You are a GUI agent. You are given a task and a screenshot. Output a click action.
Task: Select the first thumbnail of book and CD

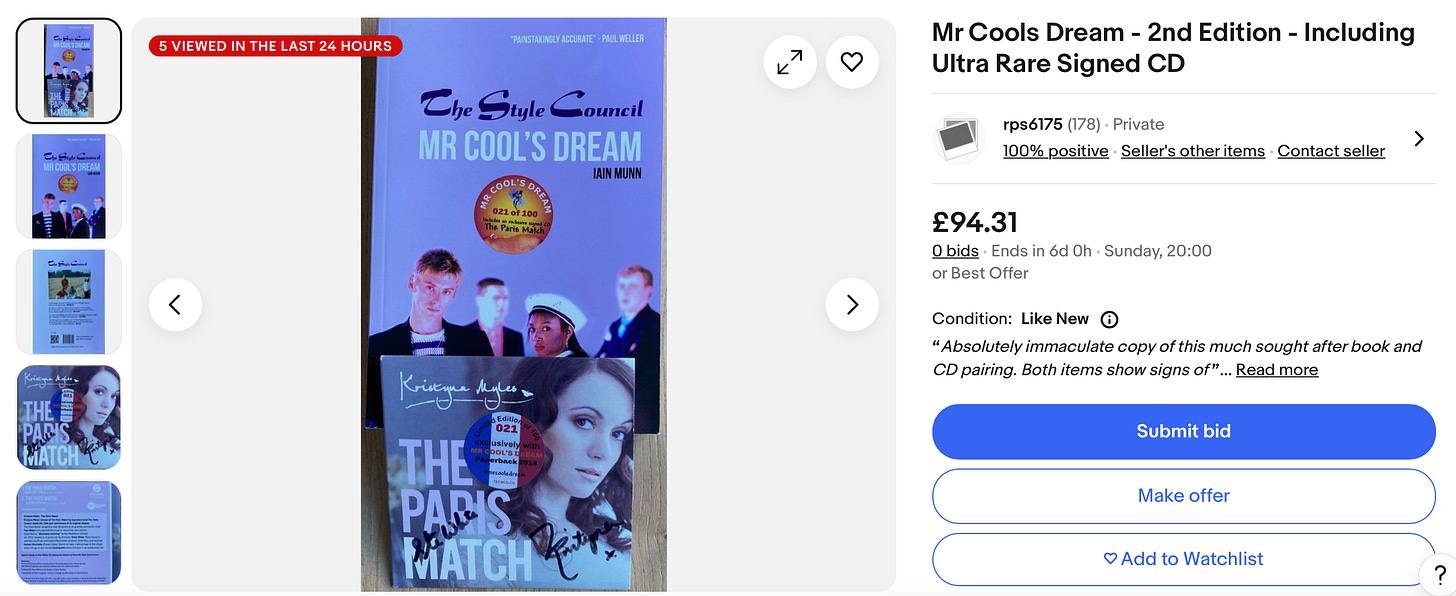tap(69, 70)
